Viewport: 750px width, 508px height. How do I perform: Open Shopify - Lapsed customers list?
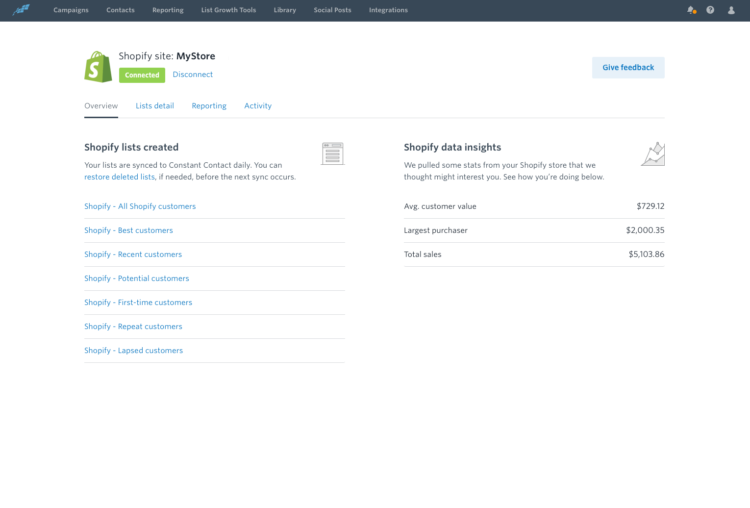click(133, 350)
